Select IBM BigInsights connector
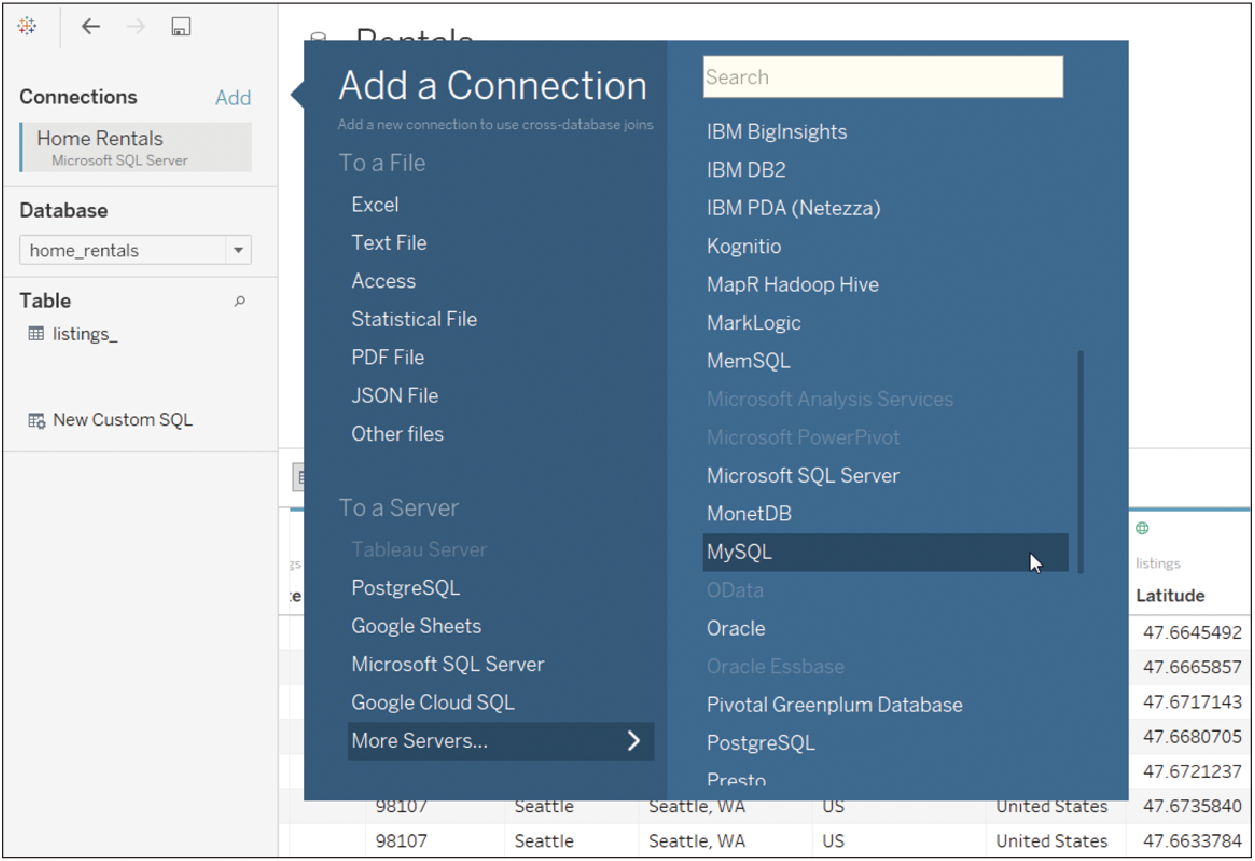1255x861 pixels. [777, 132]
